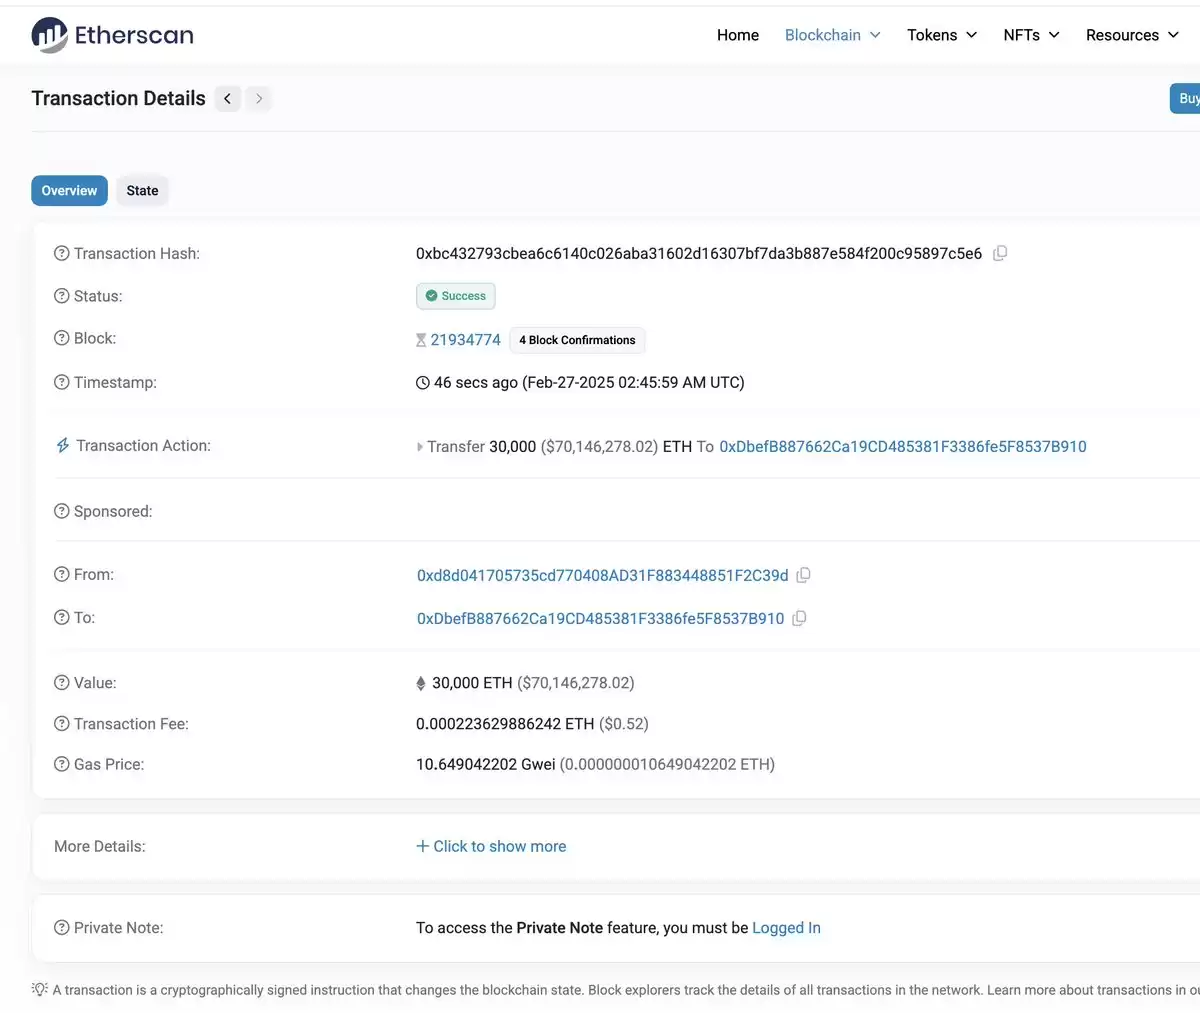Open the Home navigation link
Screen dimensions: 1200x1013
738,35
